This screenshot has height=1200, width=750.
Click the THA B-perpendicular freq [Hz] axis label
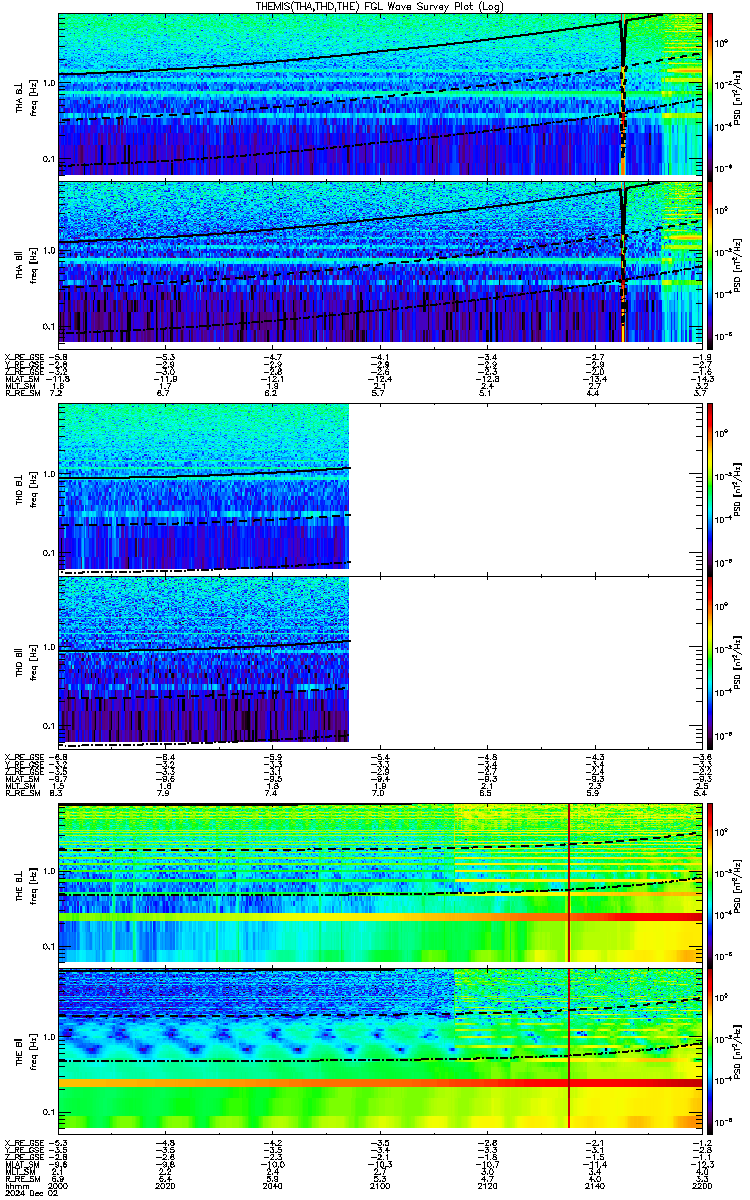pyautogui.click(x=32, y=97)
